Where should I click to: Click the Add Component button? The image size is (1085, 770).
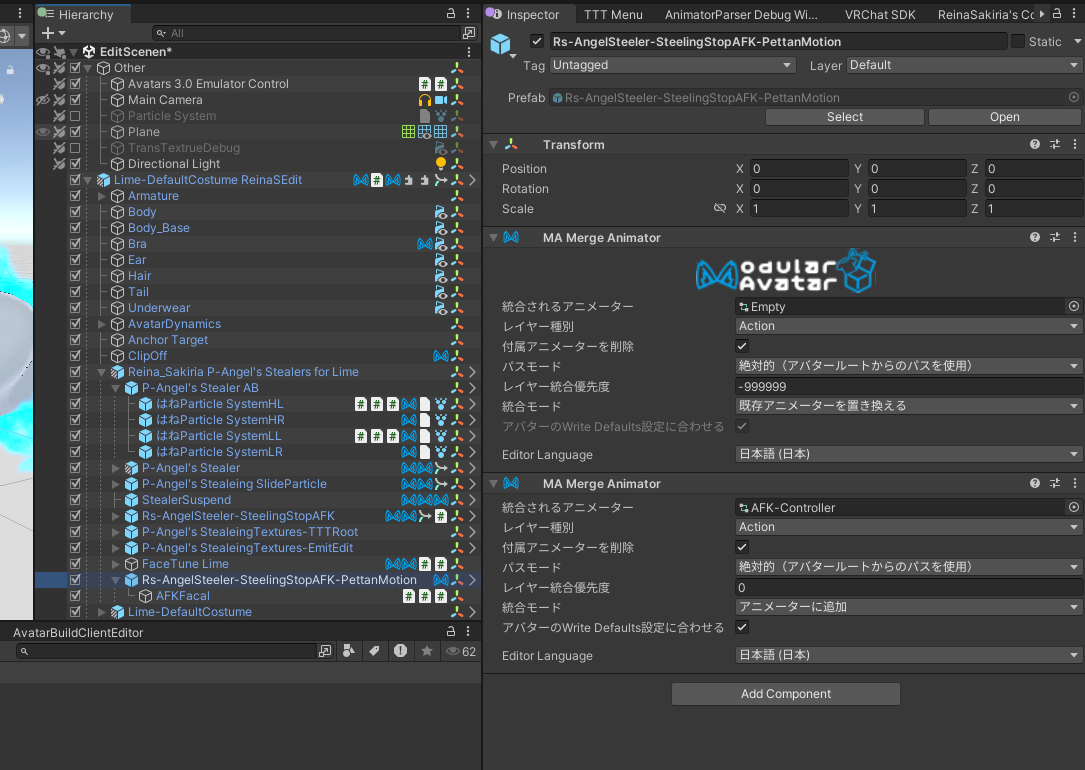(785, 693)
